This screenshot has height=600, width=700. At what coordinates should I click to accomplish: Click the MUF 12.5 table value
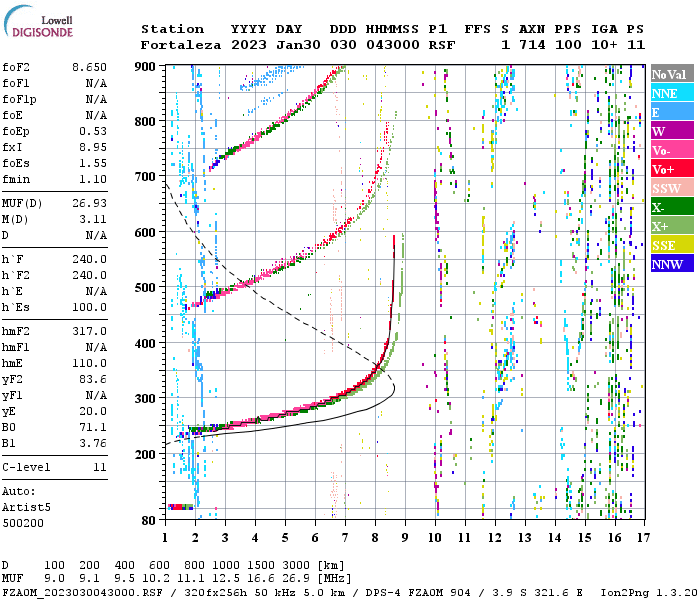click(x=226, y=578)
